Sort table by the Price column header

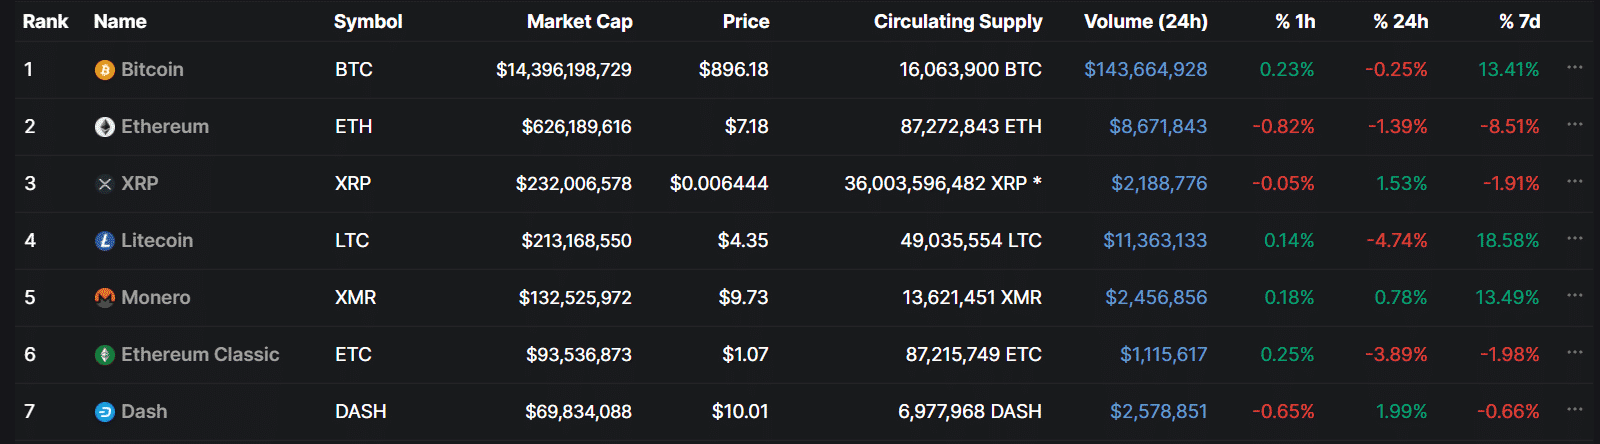(746, 22)
